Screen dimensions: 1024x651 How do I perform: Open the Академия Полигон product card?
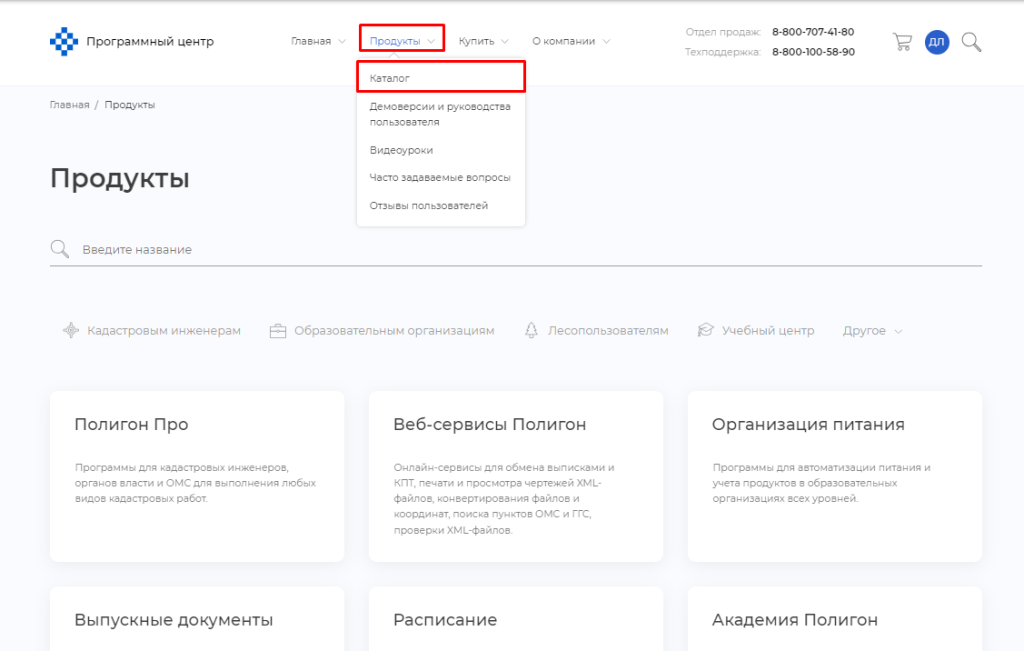coord(835,618)
